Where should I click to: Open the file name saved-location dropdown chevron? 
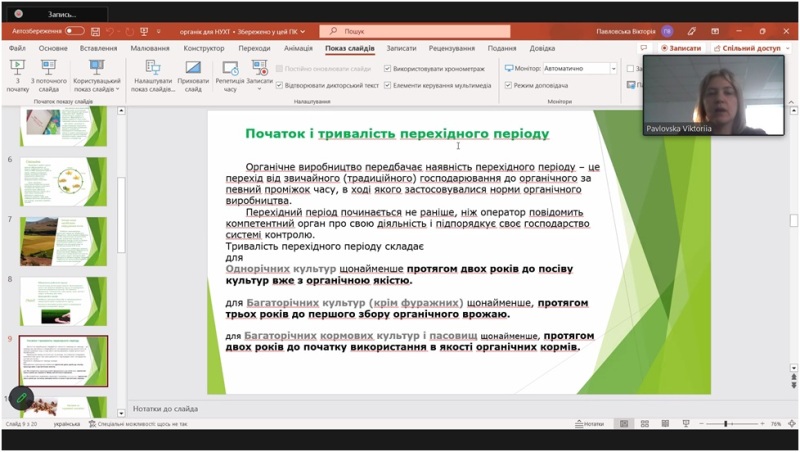[x=303, y=32]
